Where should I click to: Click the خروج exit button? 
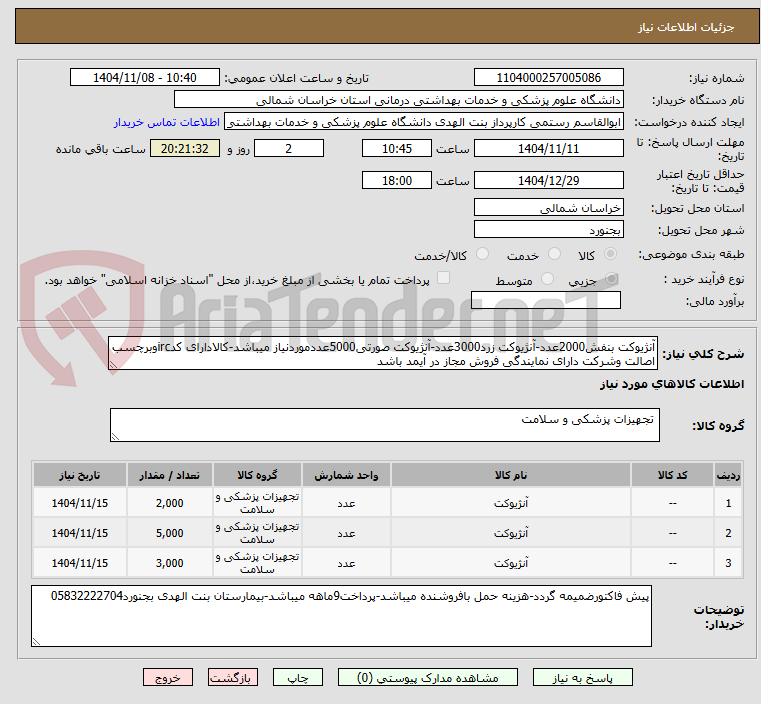pyautogui.click(x=168, y=677)
